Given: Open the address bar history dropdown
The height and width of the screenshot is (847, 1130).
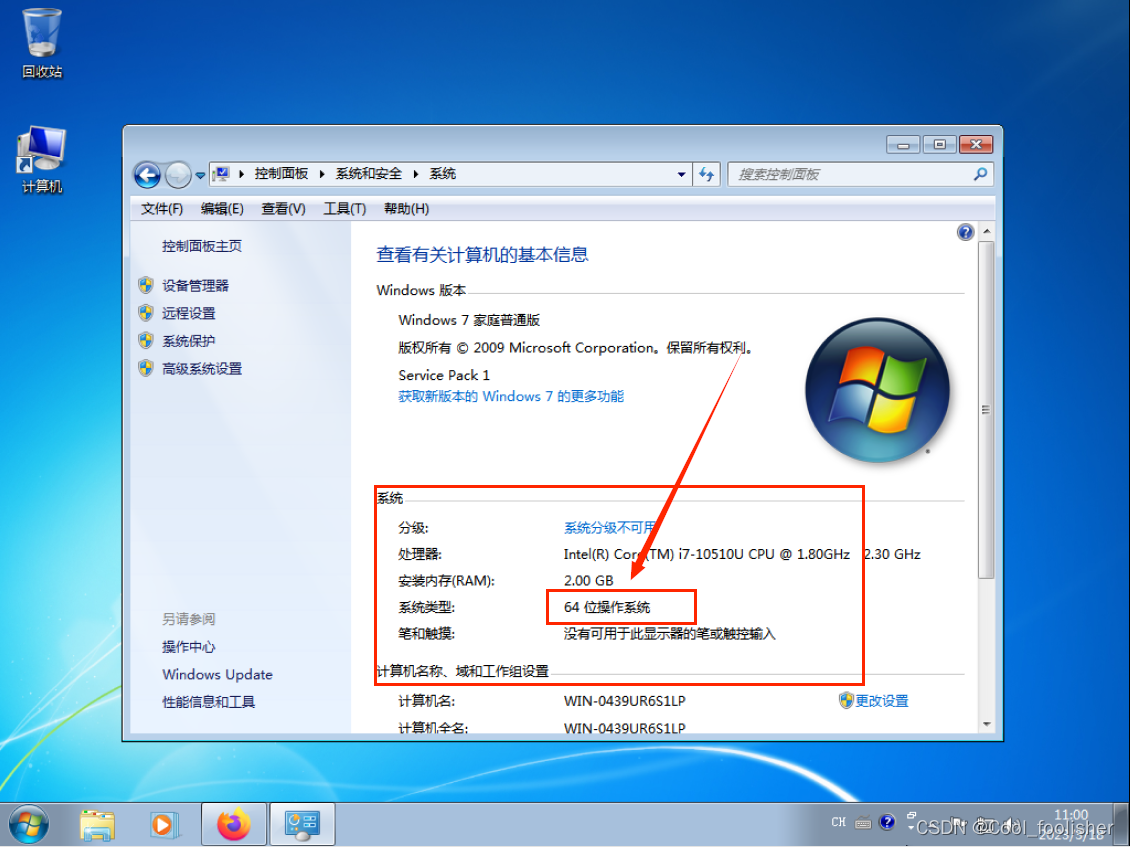Looking at the screenshot, I should click(681, 174).
